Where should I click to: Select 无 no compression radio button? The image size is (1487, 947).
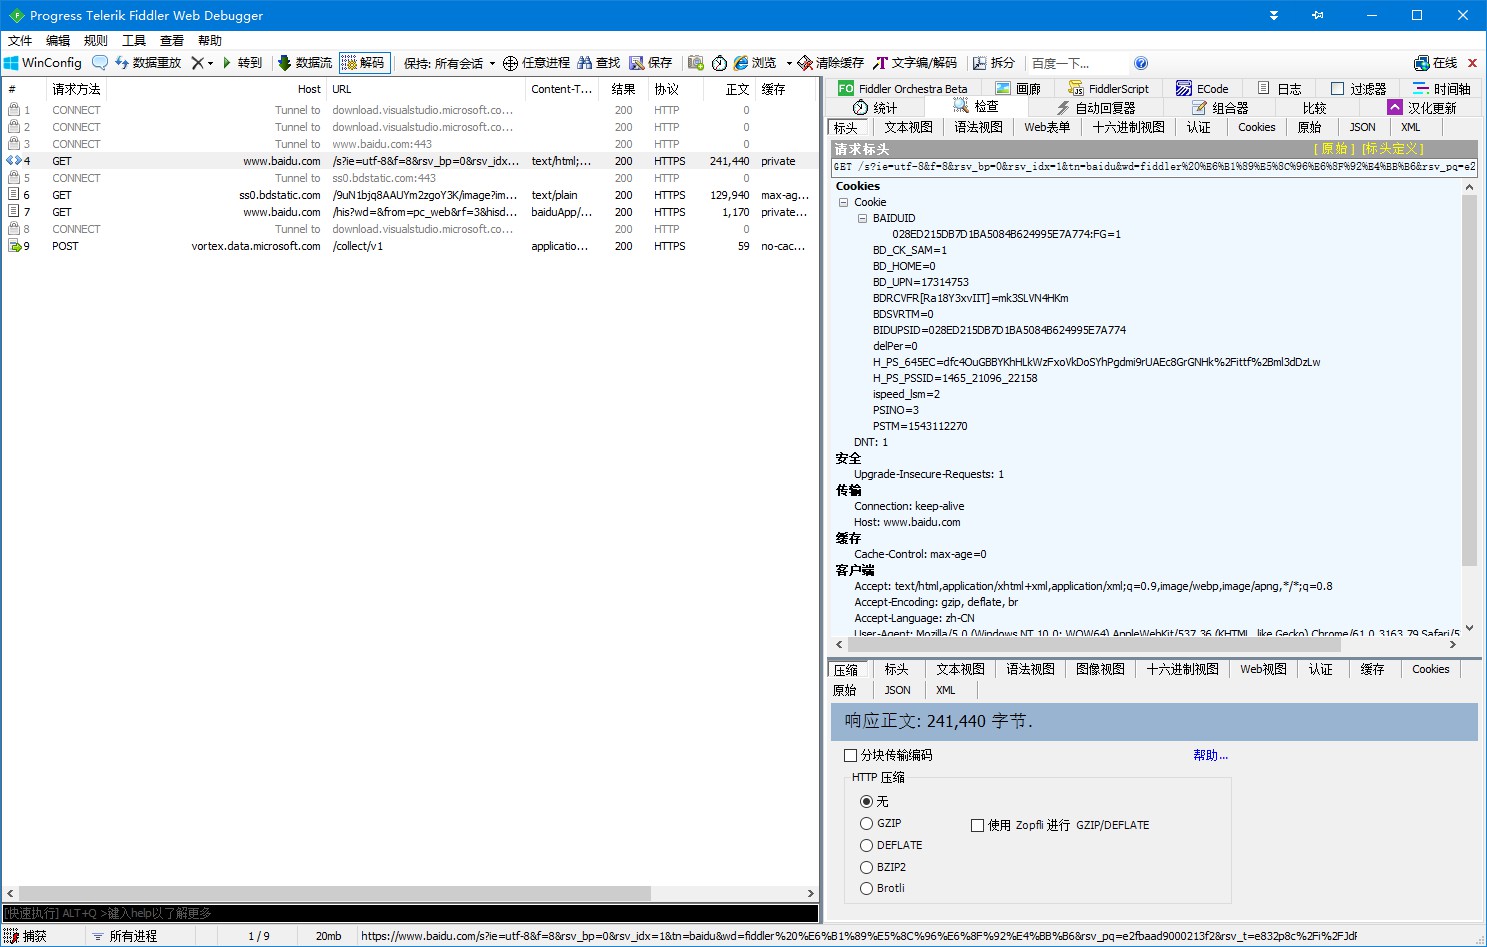pos(866,801)
